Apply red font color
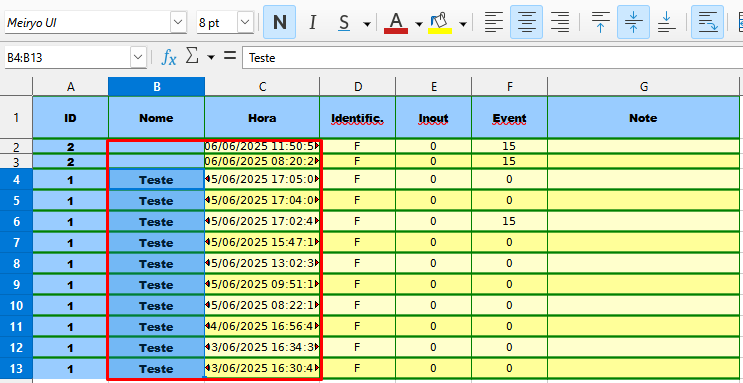 pos(396,22)
